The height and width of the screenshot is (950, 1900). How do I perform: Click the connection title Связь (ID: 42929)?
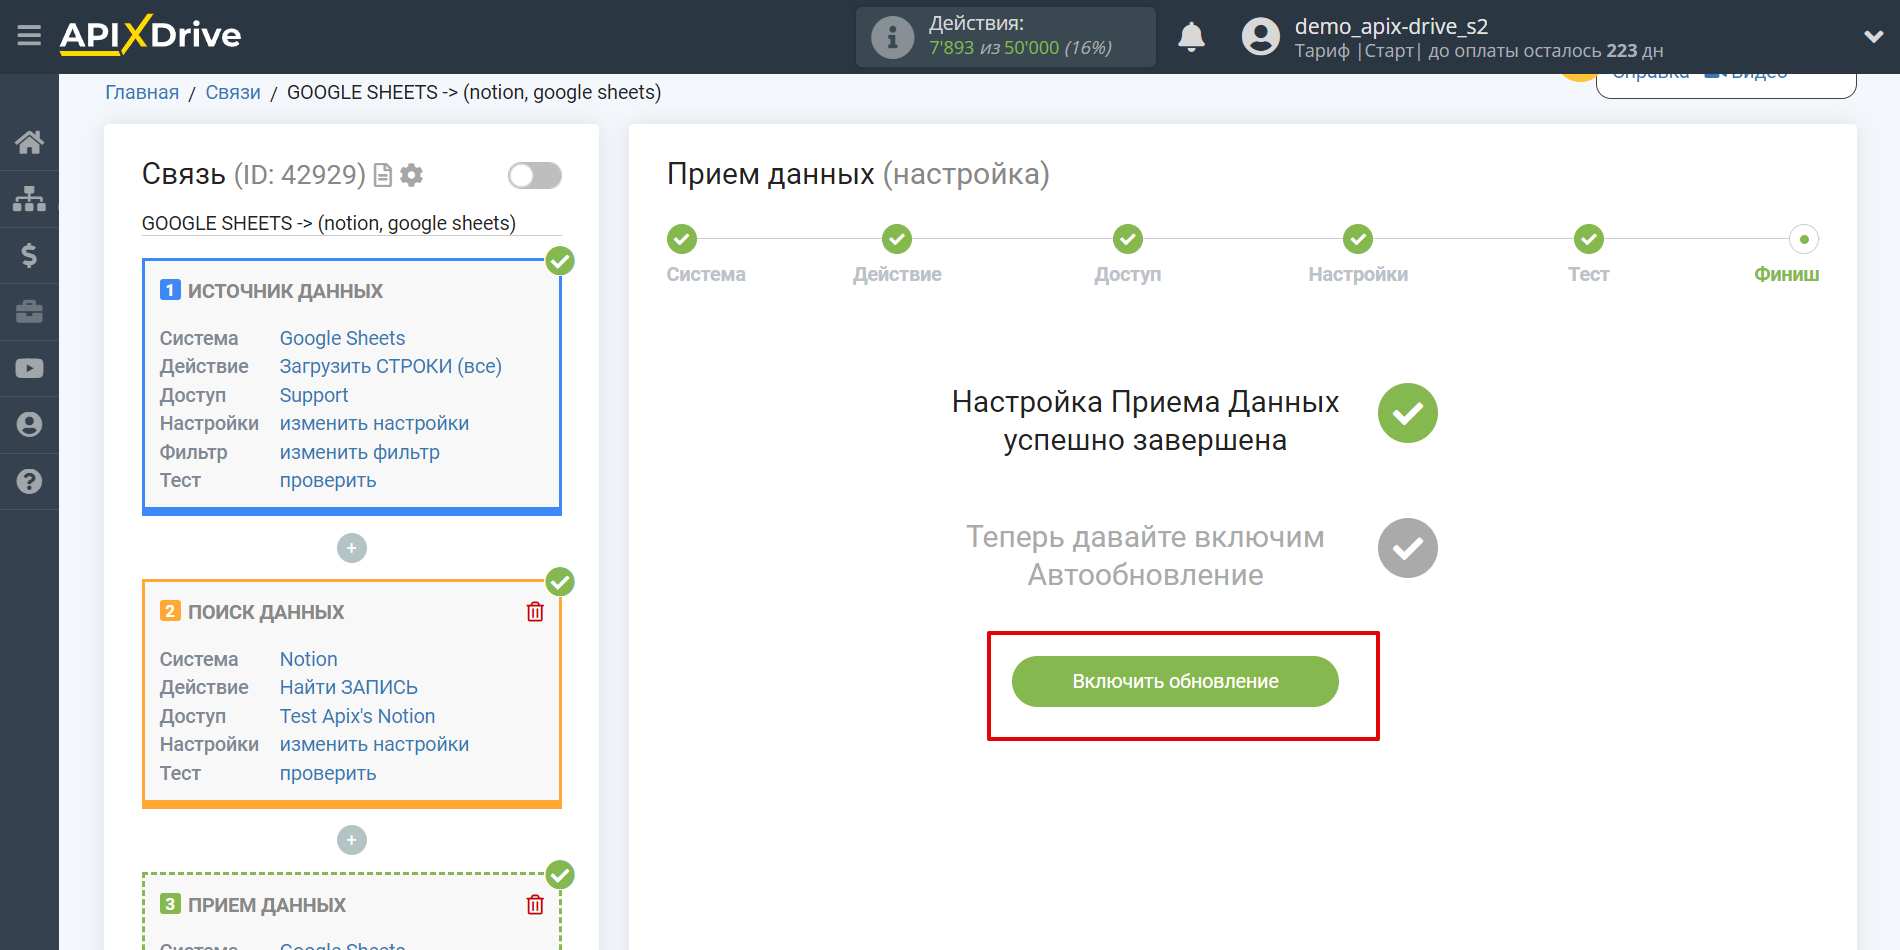pos(254,174)
